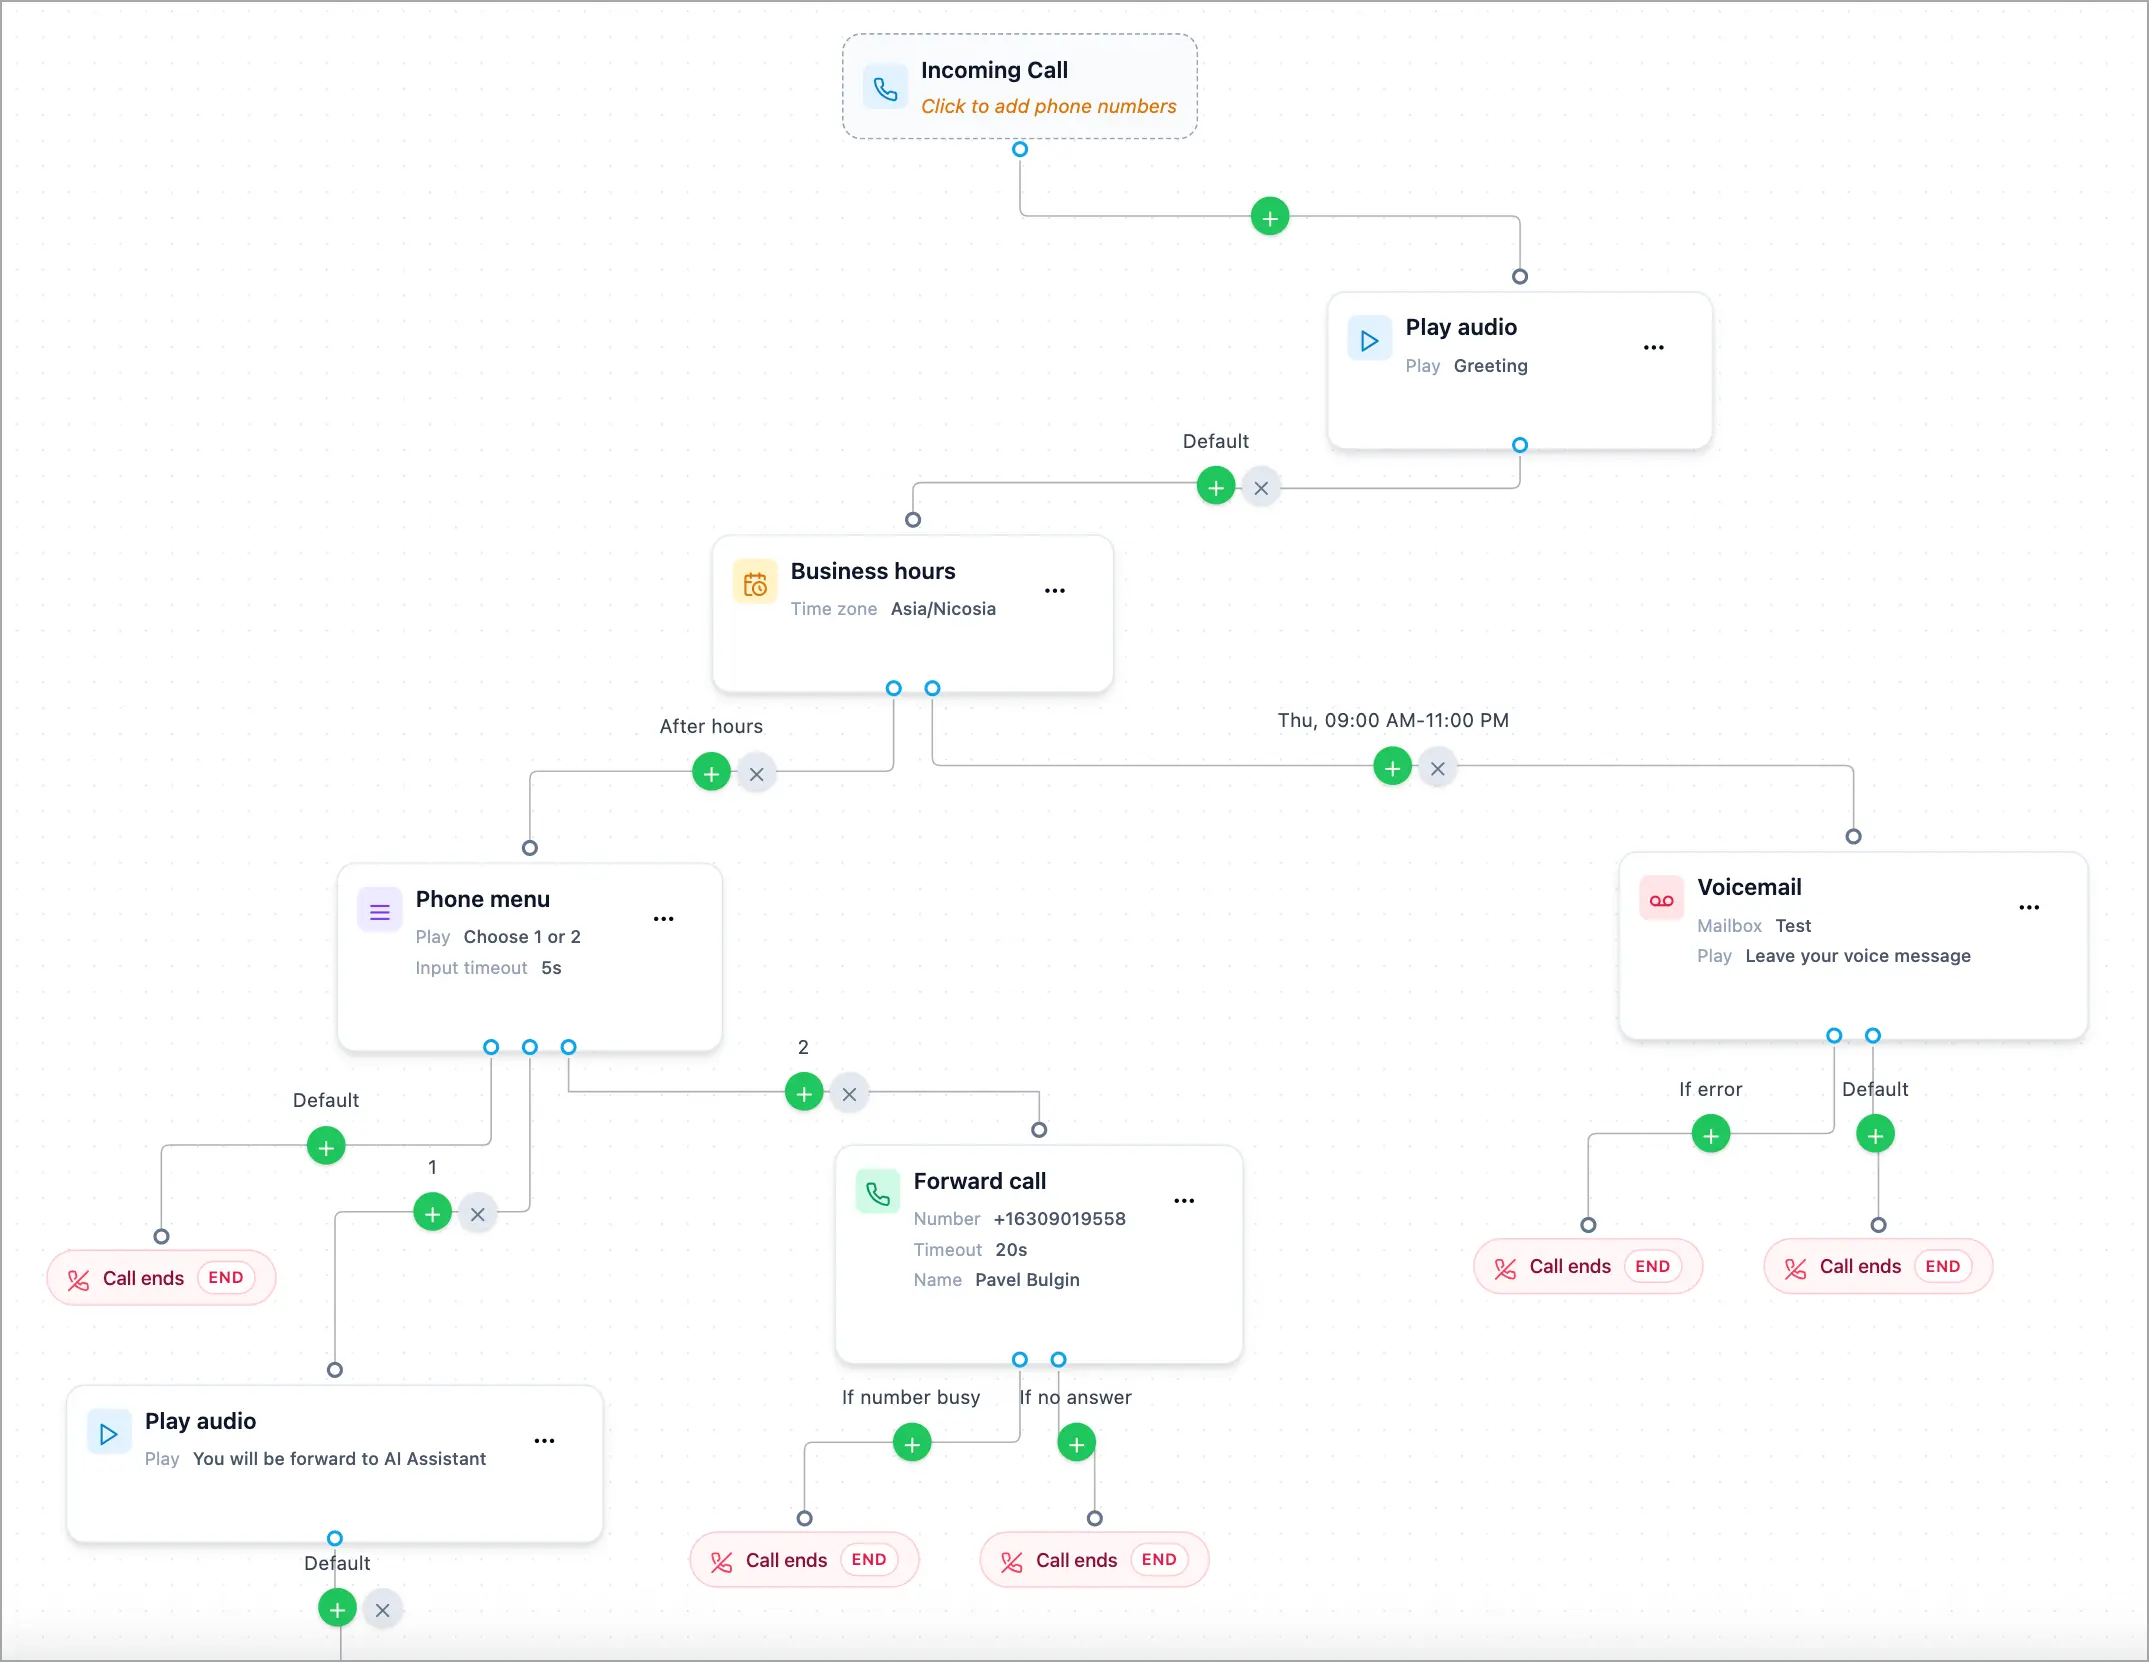This screenshot has width=2149, height=1662.
Task: Add step on Thu 09:00 AM-11:00 PM branch
Action: tap(1392, 767)
